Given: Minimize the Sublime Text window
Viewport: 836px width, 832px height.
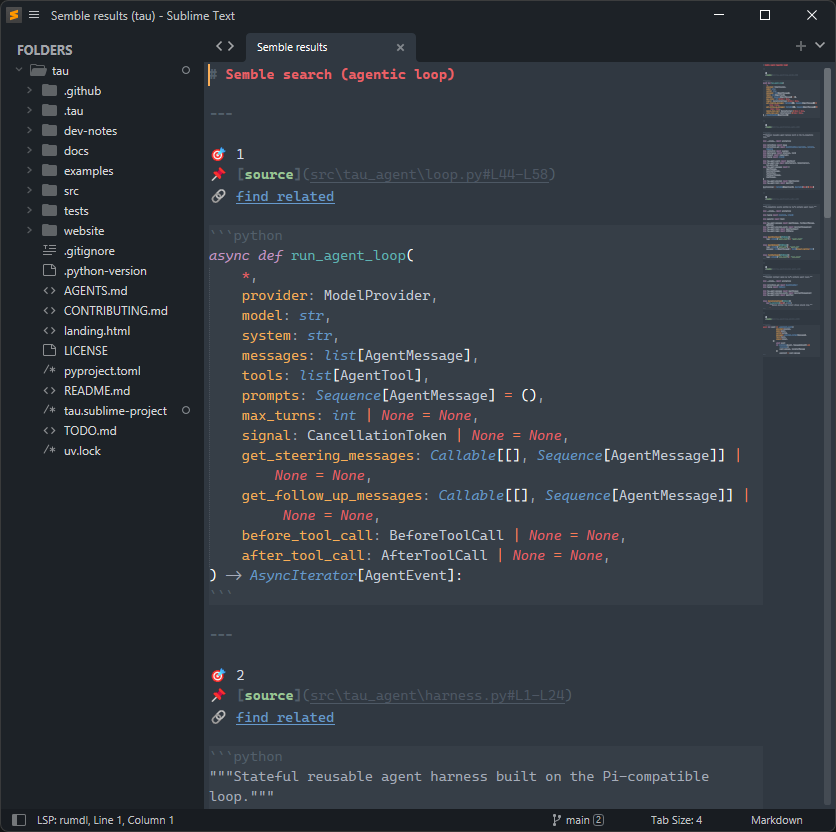Looking at the screenshot, I should 719,15.
